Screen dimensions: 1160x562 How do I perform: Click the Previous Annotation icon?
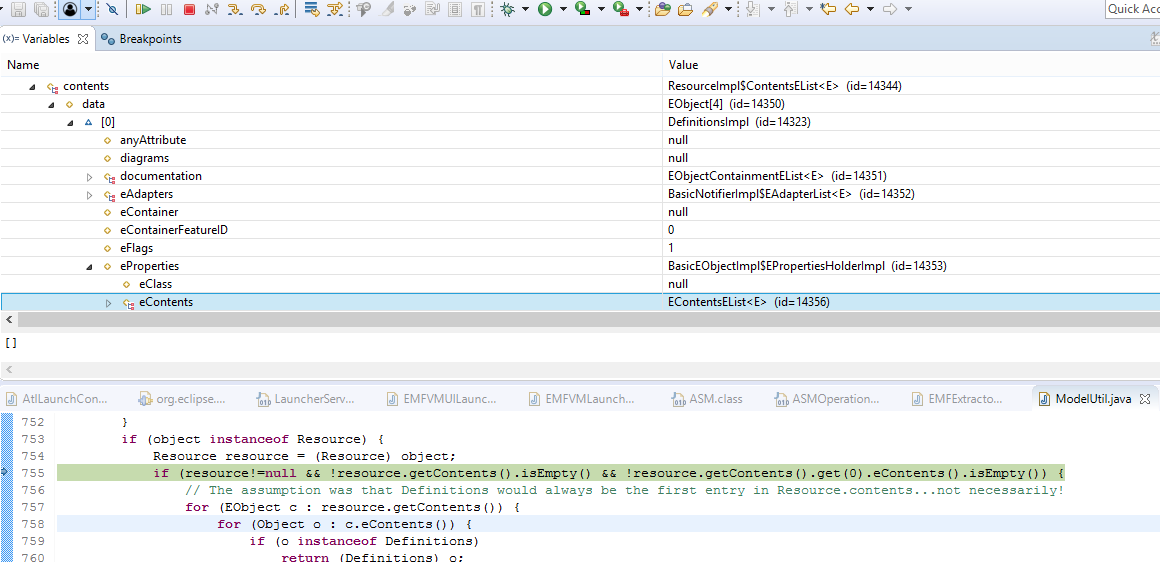pos(790,9)
